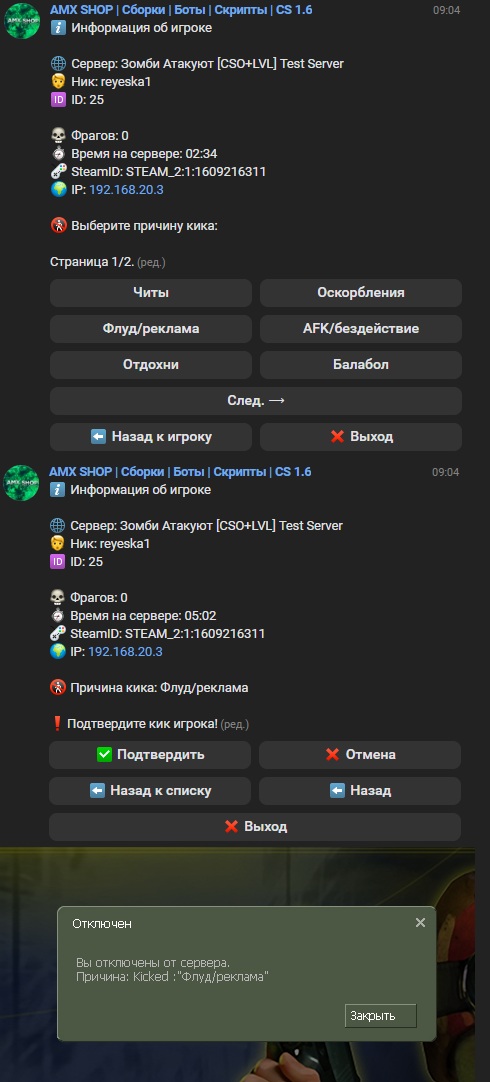Select the Балабол reason button
This screenshot has height=1082, width=490.
(x=361, y=364)
